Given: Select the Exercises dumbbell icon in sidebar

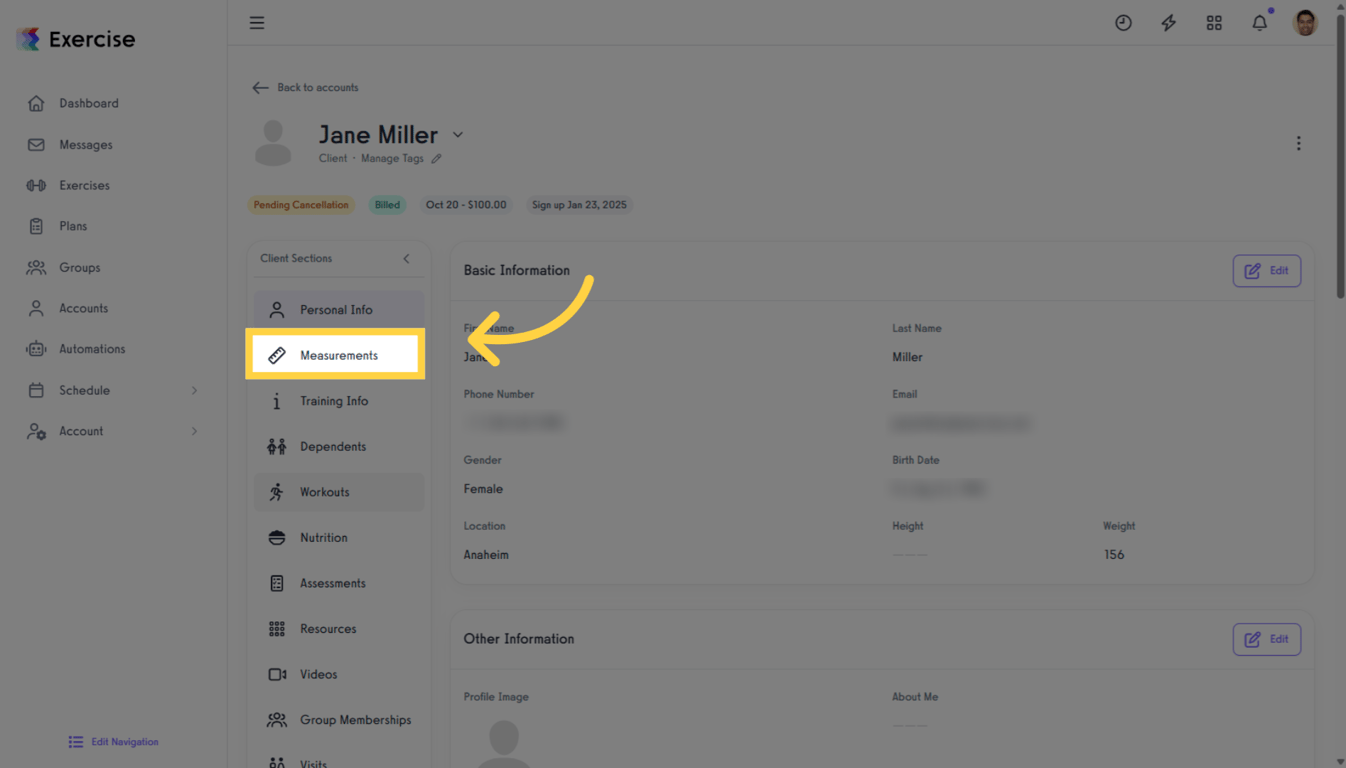Looking at the screenshot, I should (x=36, y=185).
